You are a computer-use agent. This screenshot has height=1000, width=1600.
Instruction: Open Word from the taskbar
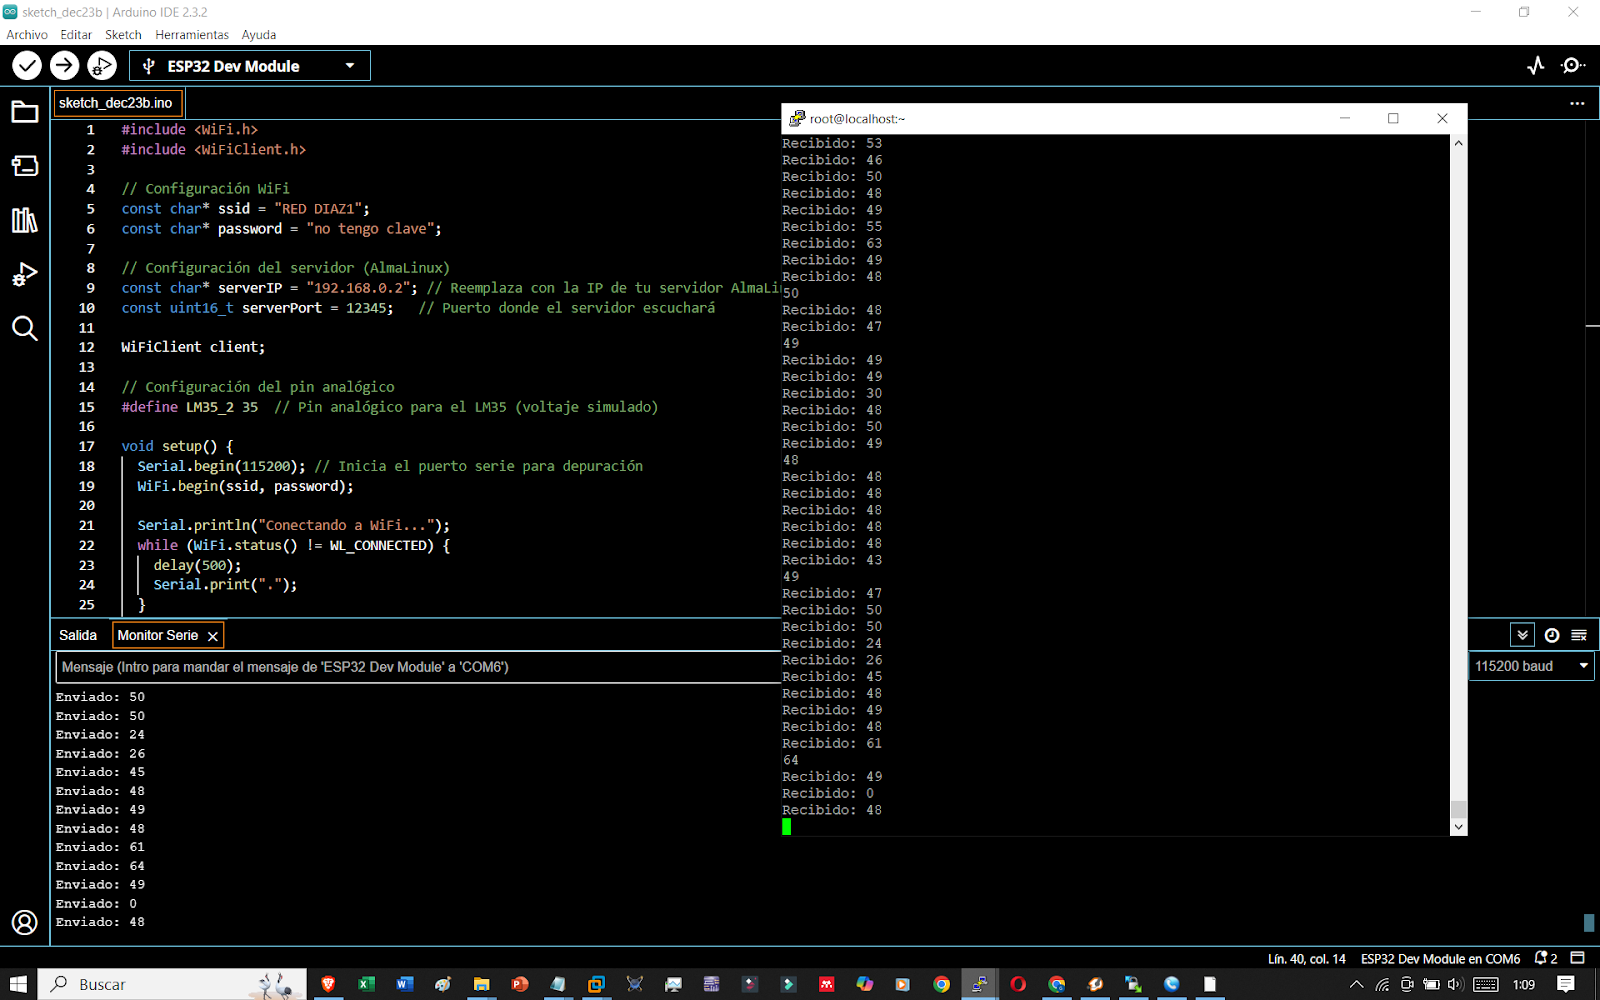coord(404,984)
